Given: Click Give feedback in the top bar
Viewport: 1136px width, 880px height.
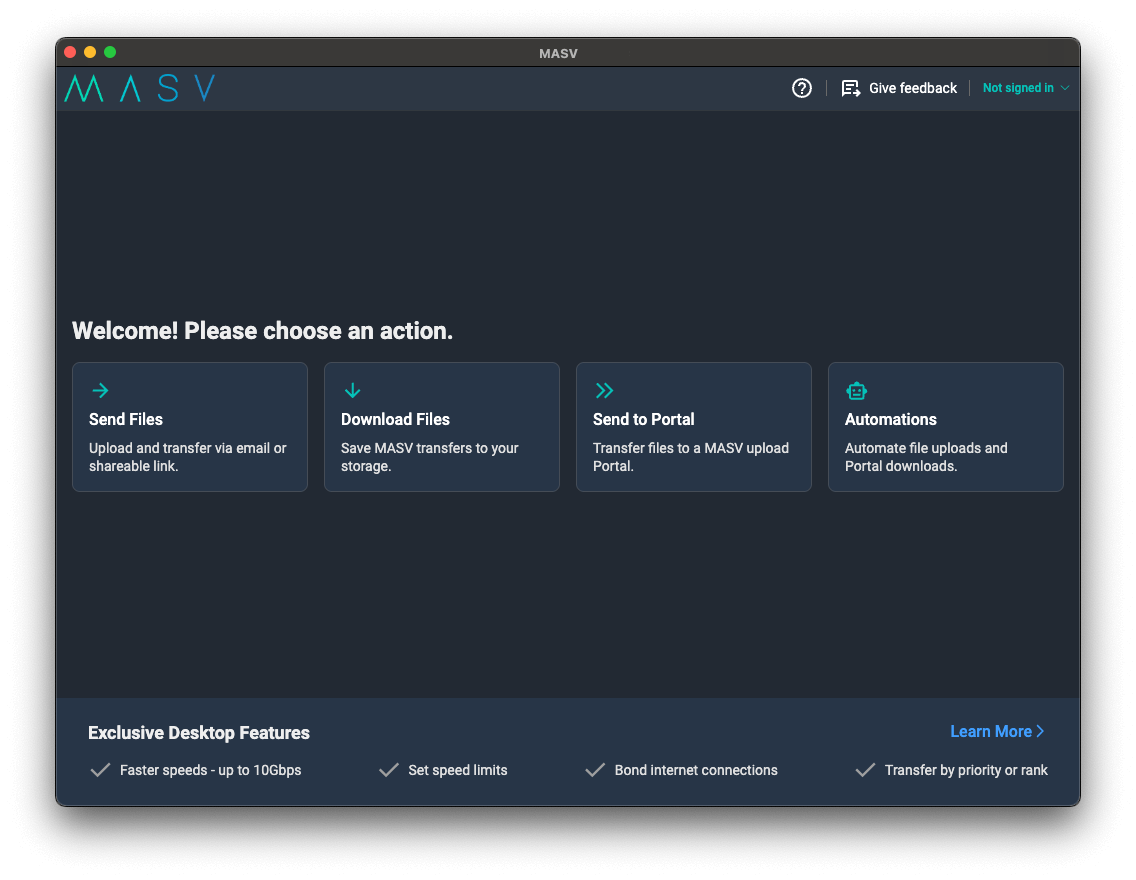Looking at the screenshot, I should [x=911, y=88].
